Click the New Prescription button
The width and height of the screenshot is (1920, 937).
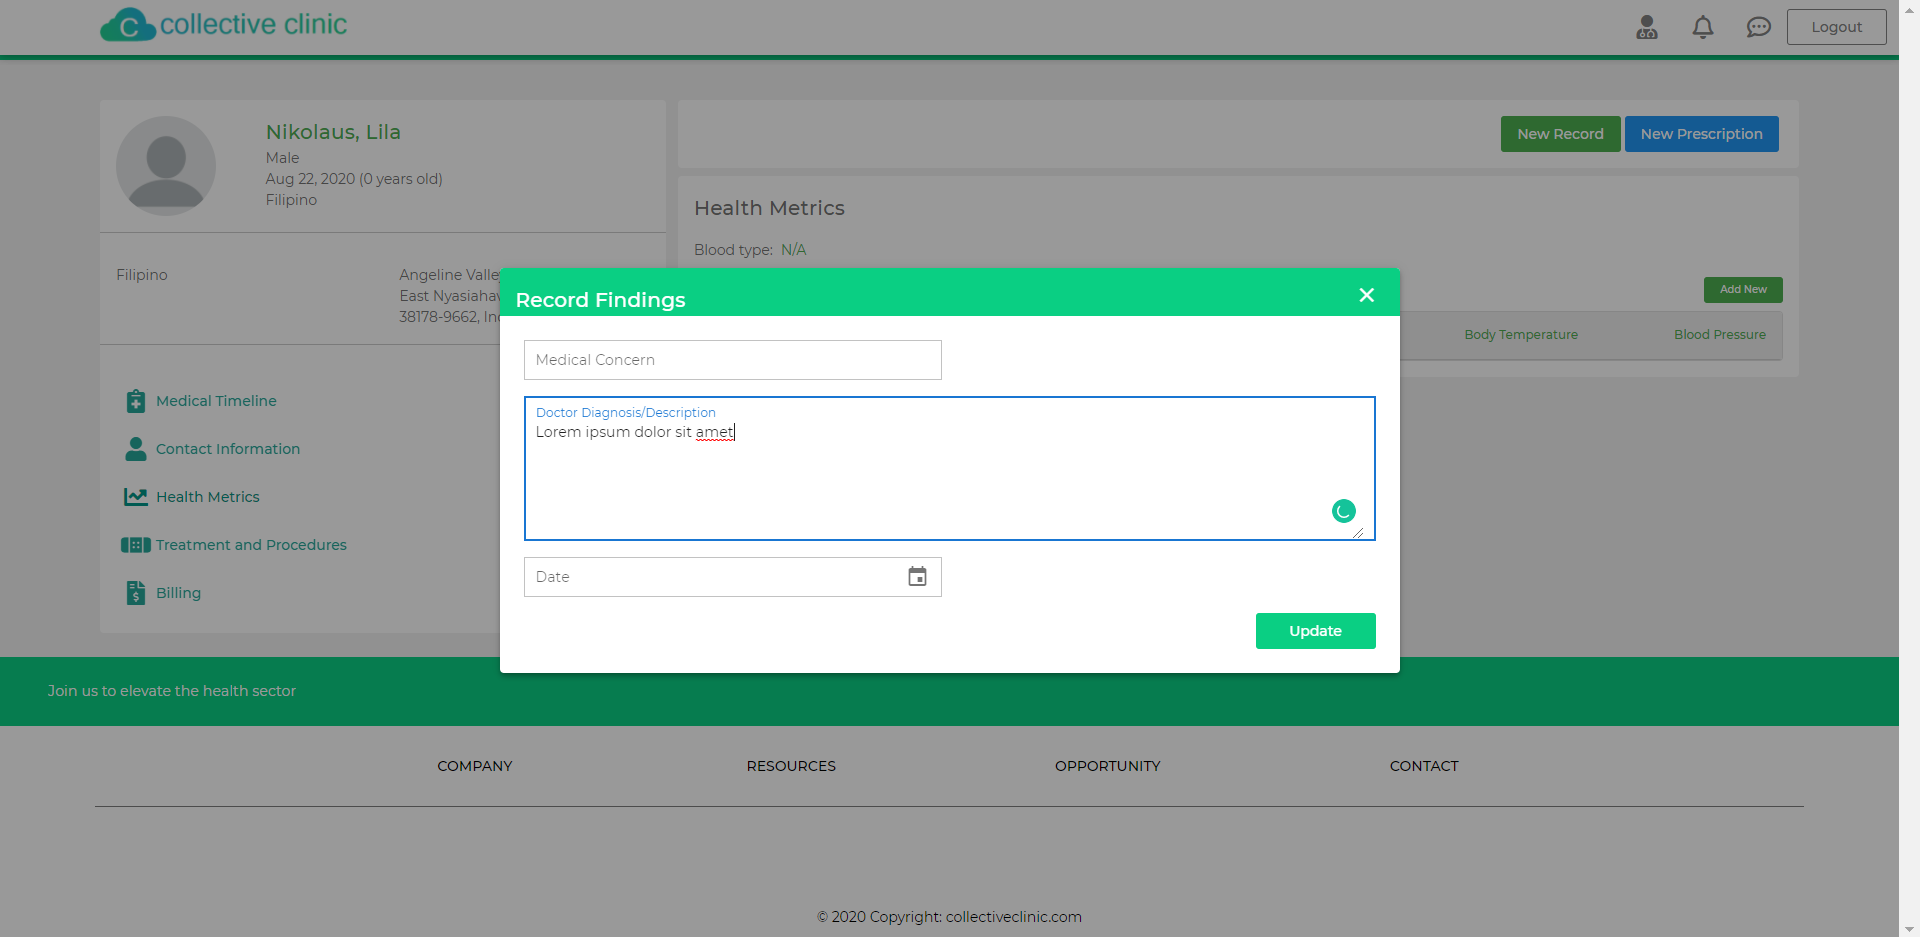1702,134
